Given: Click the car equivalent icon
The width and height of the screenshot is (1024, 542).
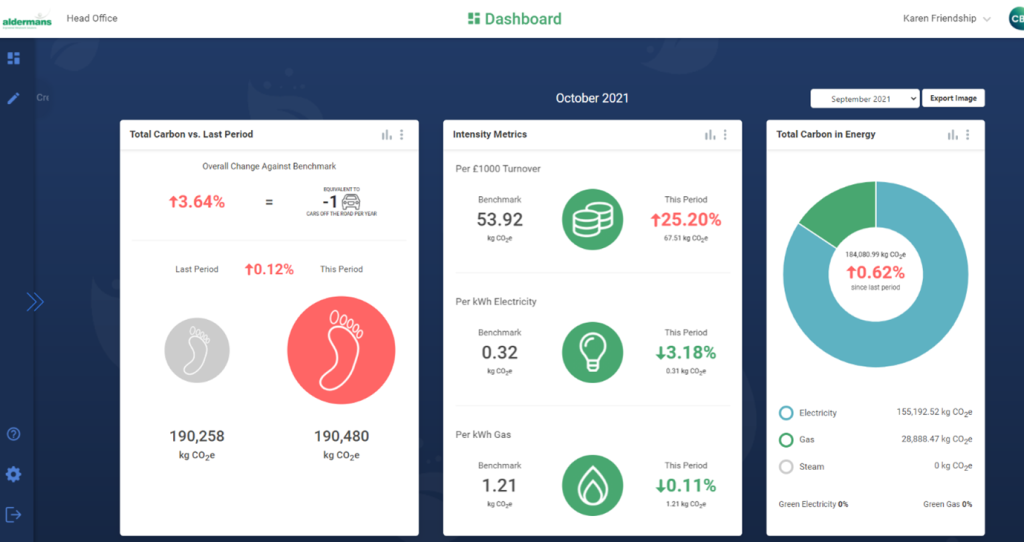Looking at the screenshot, I should (x=351, y=202).
